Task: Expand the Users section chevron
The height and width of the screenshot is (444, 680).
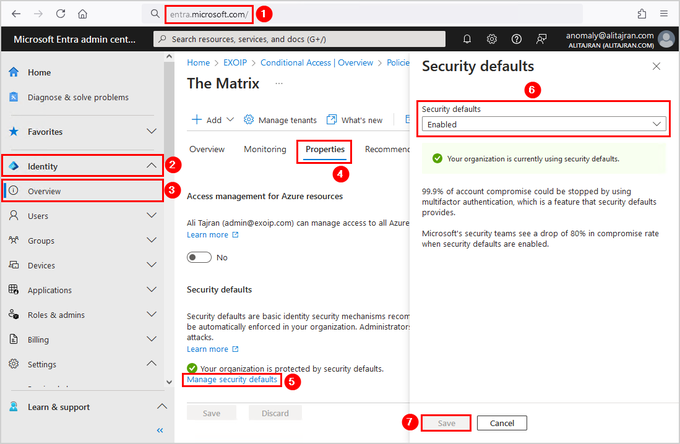Action: (x=151, y=215)
